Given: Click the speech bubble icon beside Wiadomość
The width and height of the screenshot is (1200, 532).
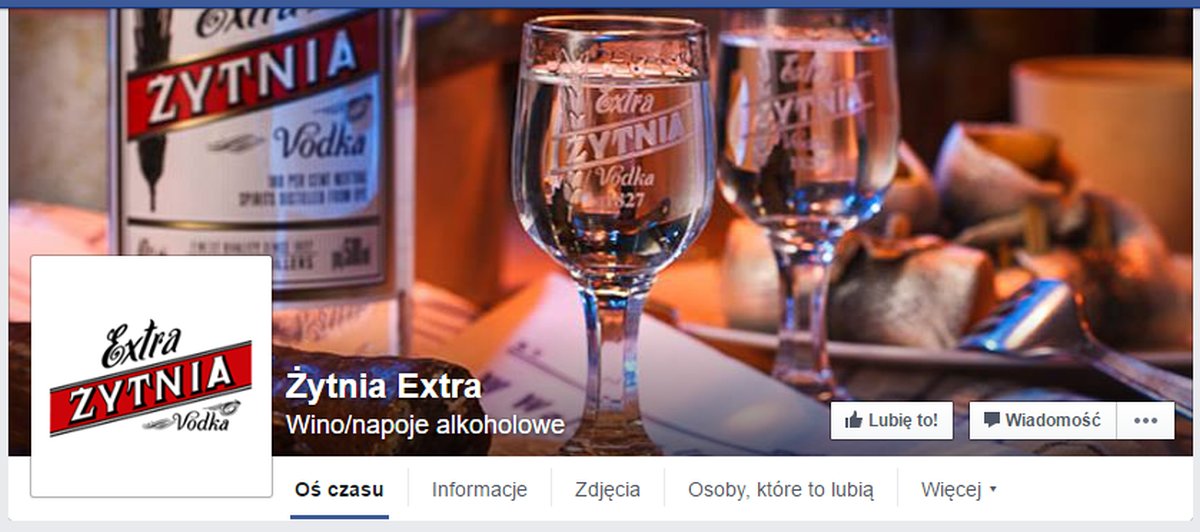Looking at the screenshot, I should pos(991,420).
